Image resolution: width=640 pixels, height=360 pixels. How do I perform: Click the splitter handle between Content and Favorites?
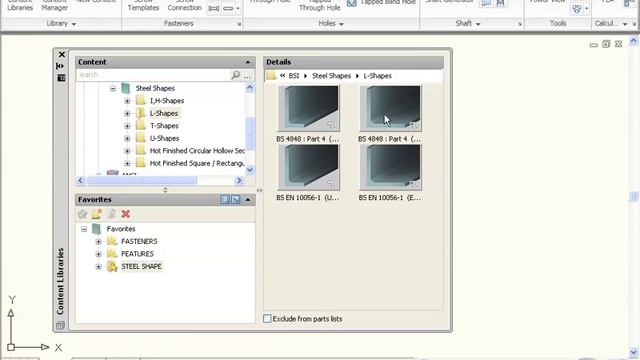click(x=165, y=190)
